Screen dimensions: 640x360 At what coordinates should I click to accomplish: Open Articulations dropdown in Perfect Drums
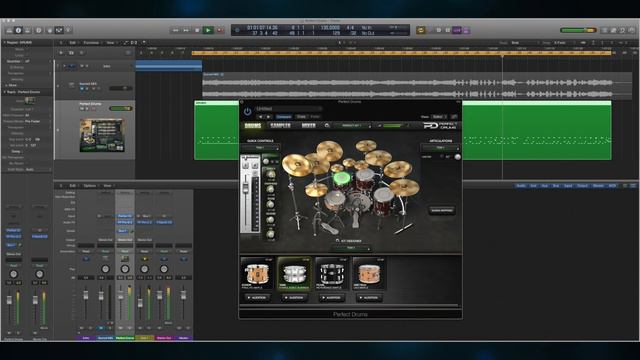440,148
